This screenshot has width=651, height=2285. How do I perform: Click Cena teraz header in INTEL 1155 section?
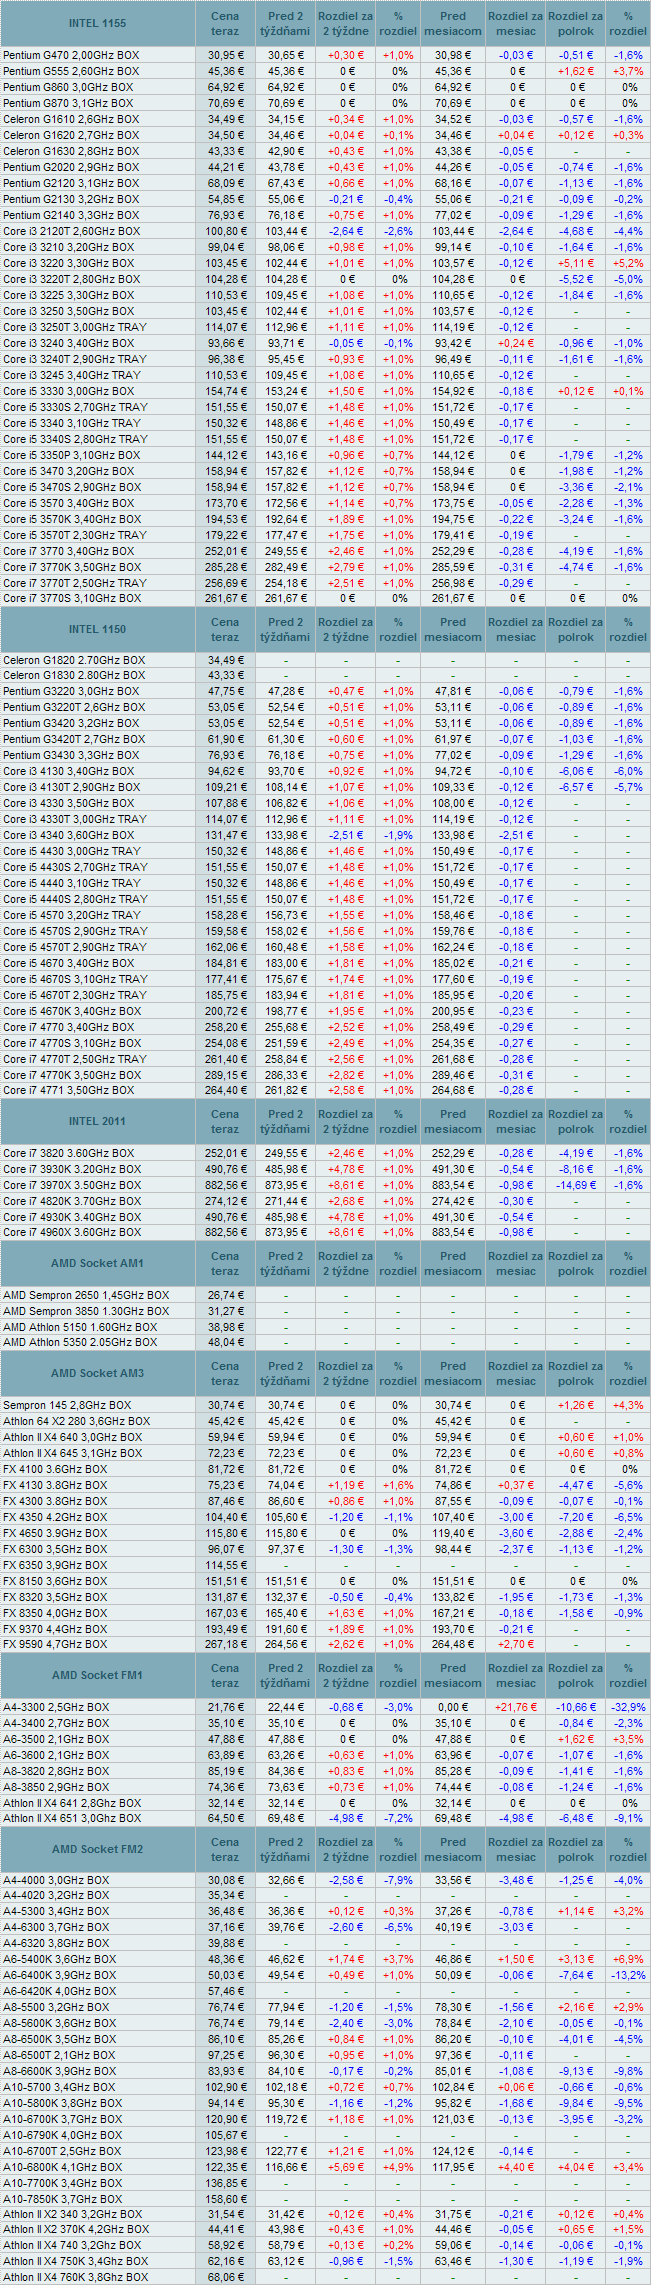[225, 23]
